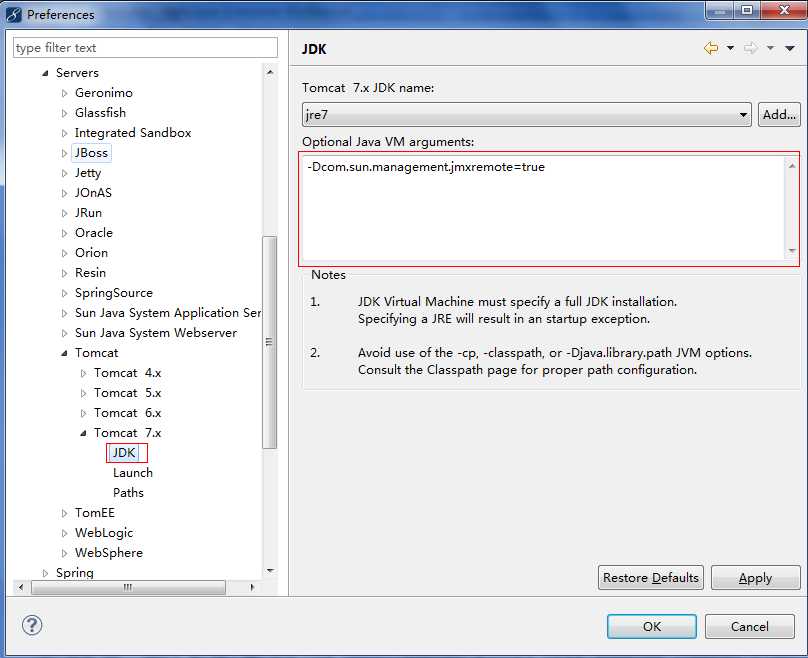Expand the Spring node
808x658 pixels.
coord(45,573)
